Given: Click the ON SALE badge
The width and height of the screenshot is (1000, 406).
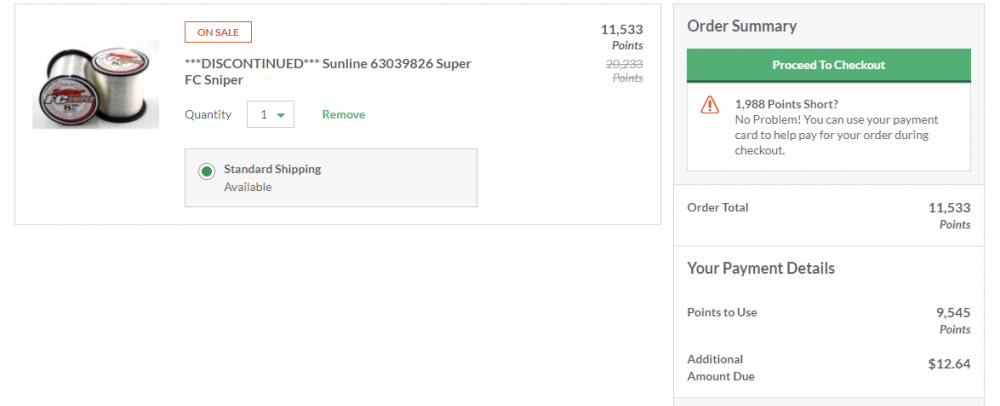Looking at the screenshot, I should [218, 32].
